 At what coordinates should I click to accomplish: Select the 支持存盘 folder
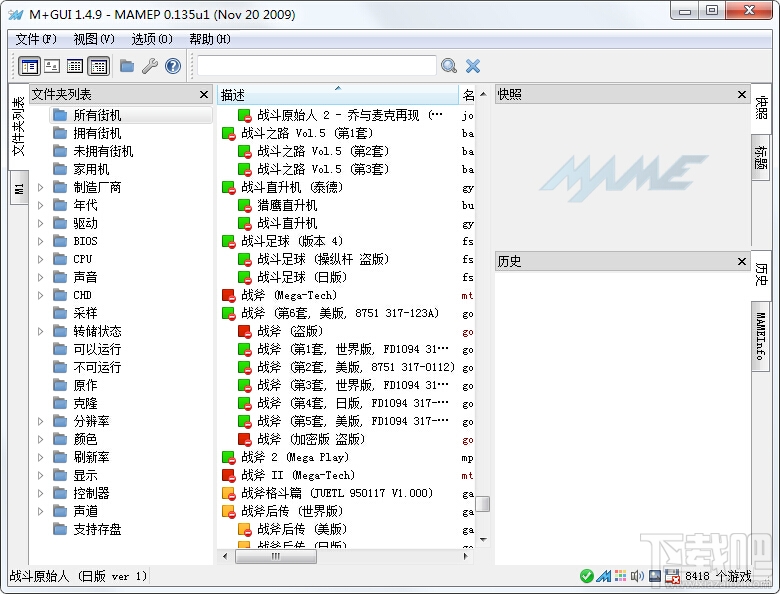point(97,529)
